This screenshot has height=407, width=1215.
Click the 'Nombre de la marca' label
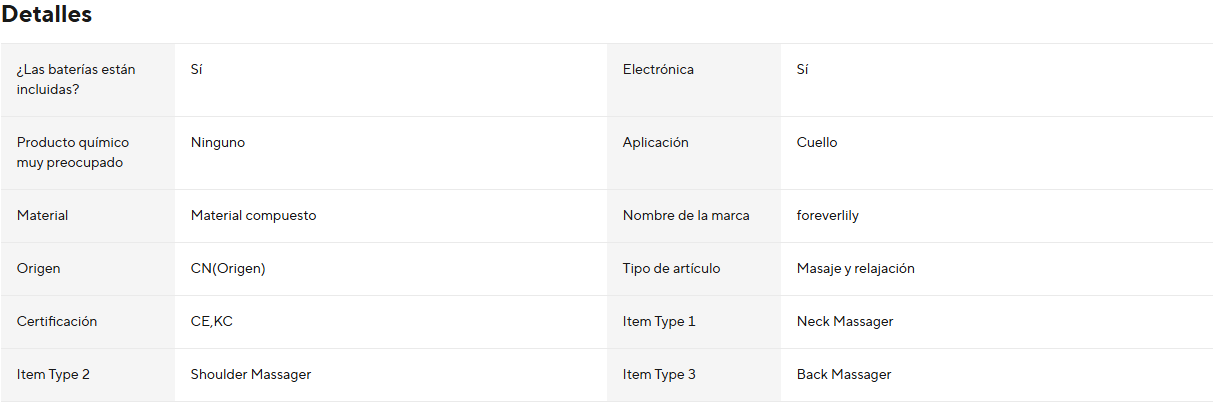[x=686, y=216]
